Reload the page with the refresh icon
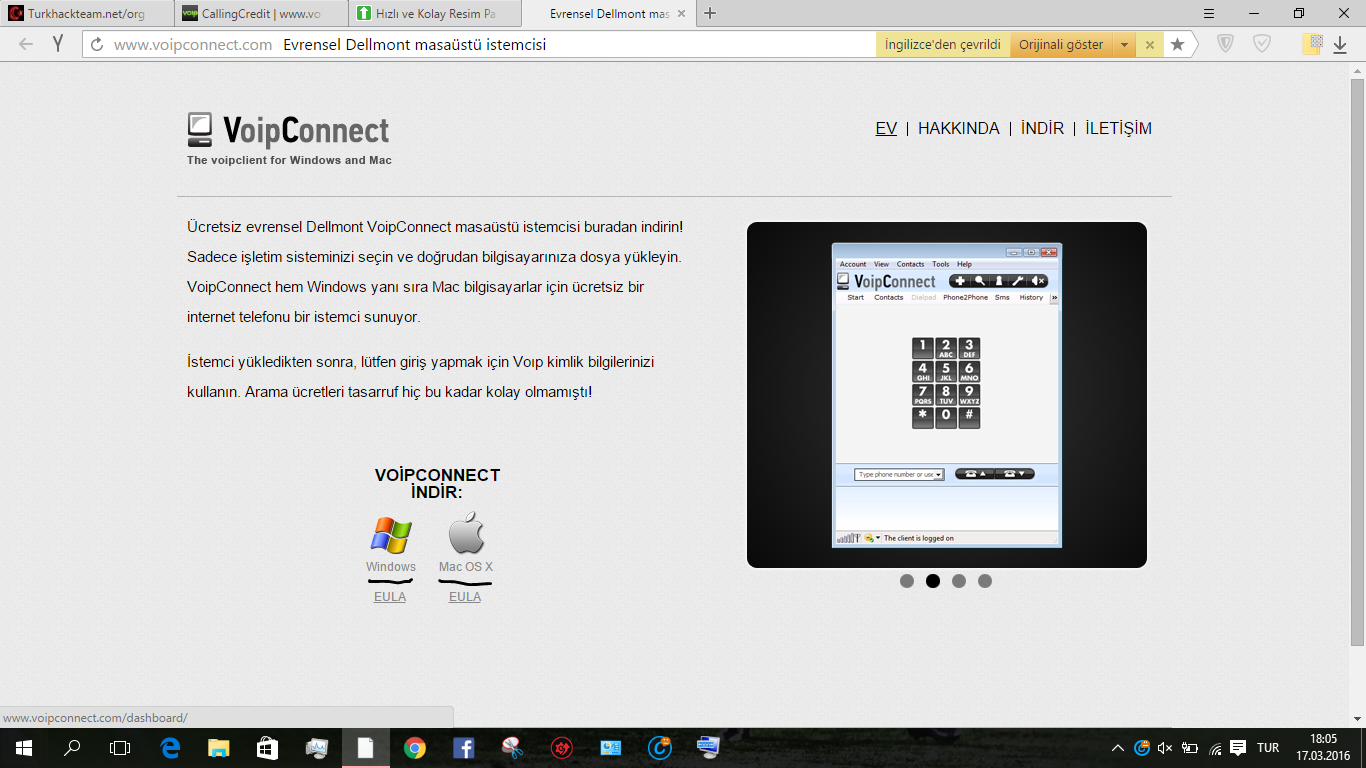Viewport: 1366px width, 768px height. 98,44
